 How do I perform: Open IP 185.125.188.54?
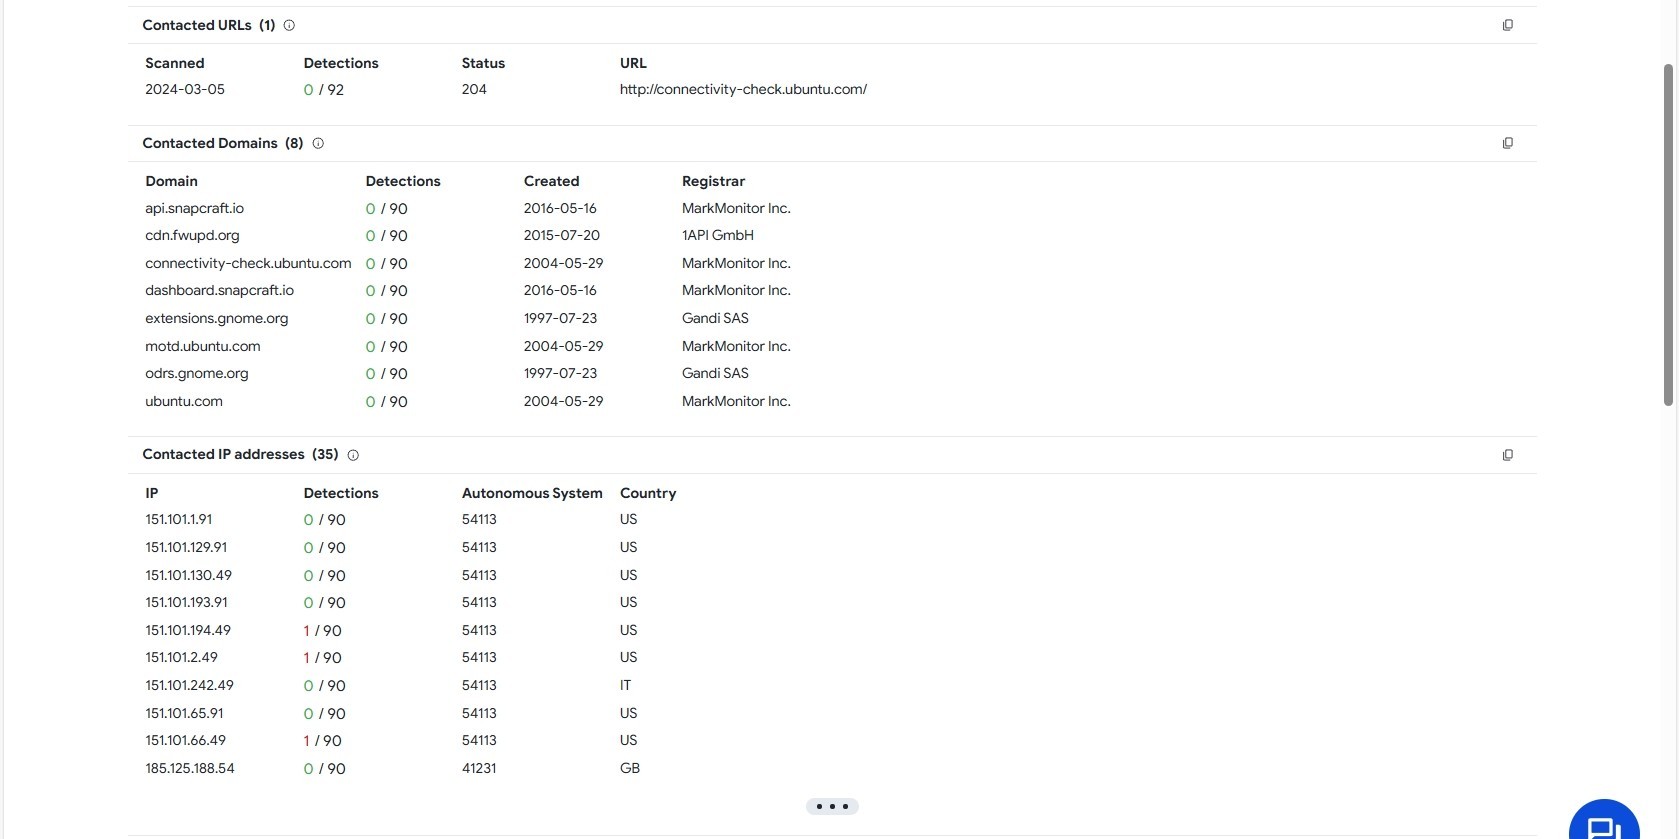click(x=190, y=768)
